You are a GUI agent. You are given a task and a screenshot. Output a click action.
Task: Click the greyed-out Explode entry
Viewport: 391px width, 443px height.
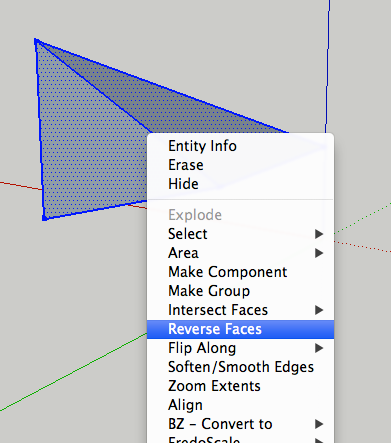[x=240, y=215]
